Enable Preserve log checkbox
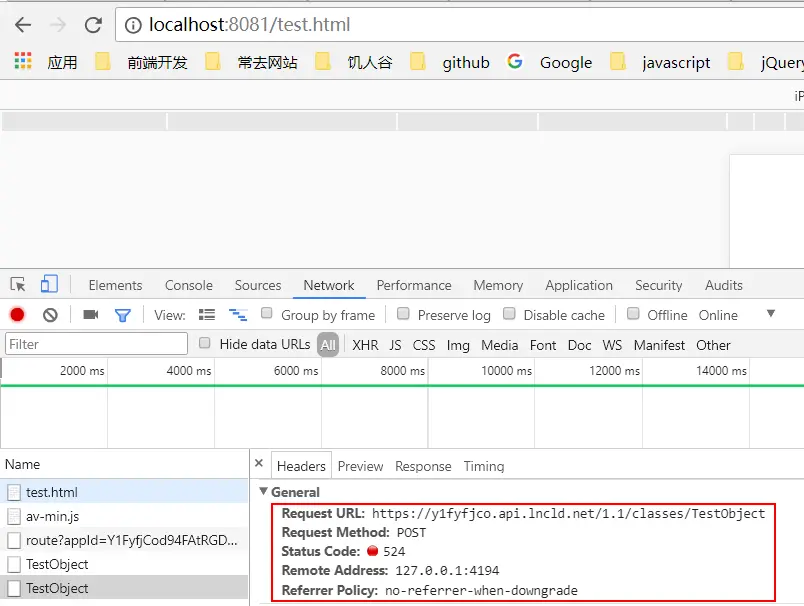 coord(404,313)
